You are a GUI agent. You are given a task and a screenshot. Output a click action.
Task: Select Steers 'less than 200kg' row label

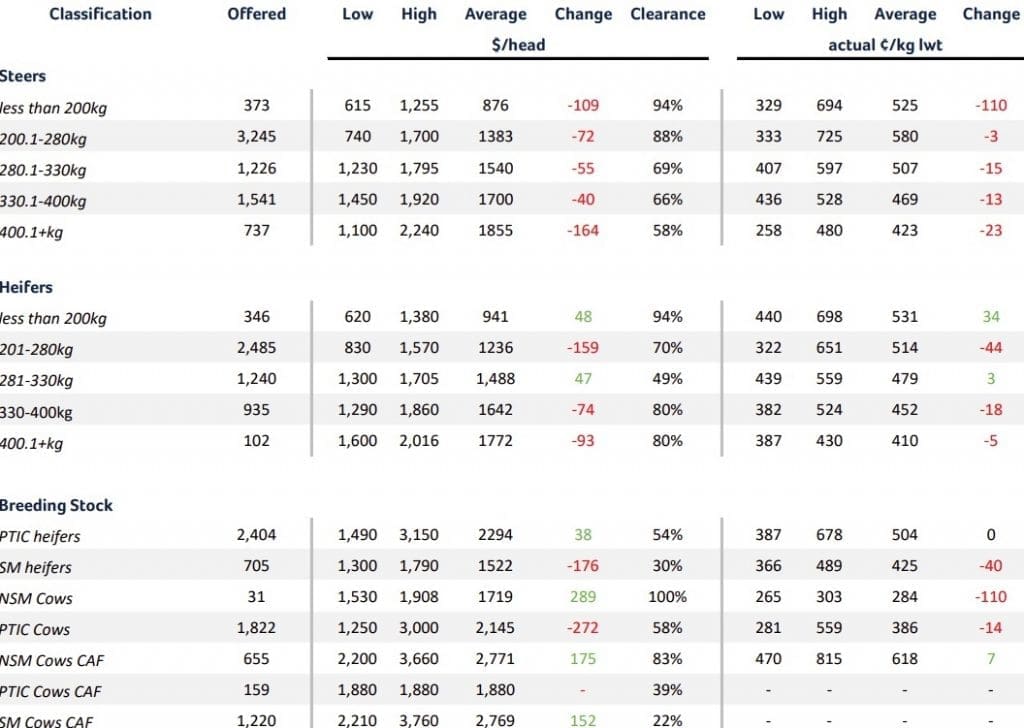53,108
